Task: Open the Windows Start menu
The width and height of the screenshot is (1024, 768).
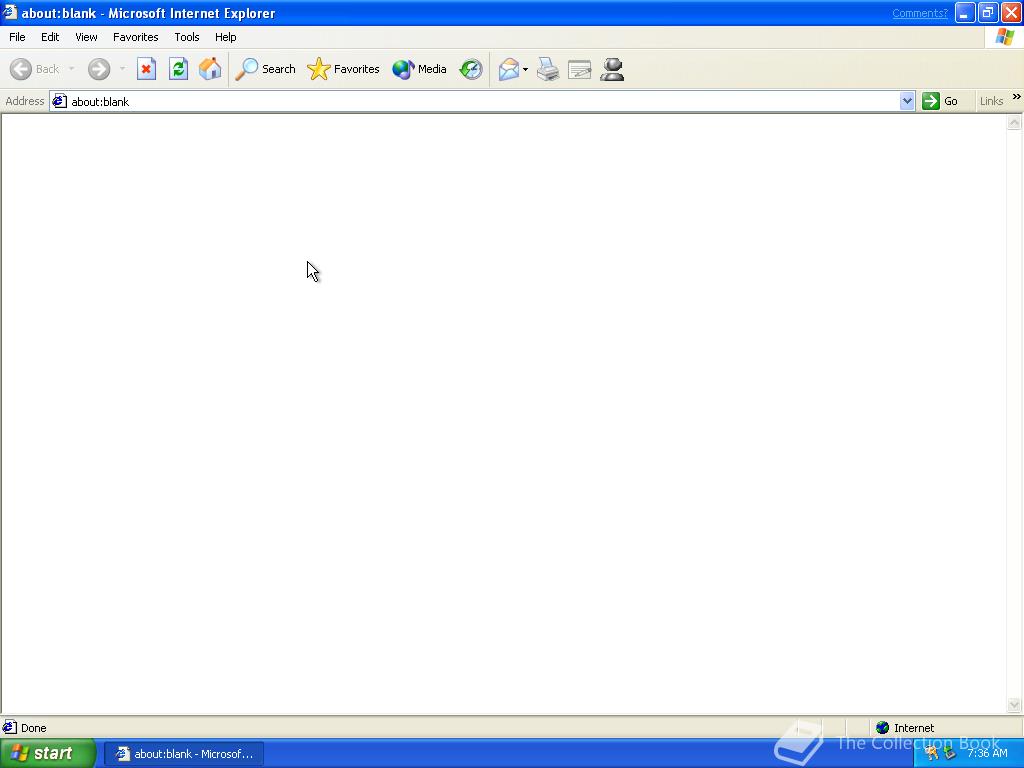Action: [47, 754]
